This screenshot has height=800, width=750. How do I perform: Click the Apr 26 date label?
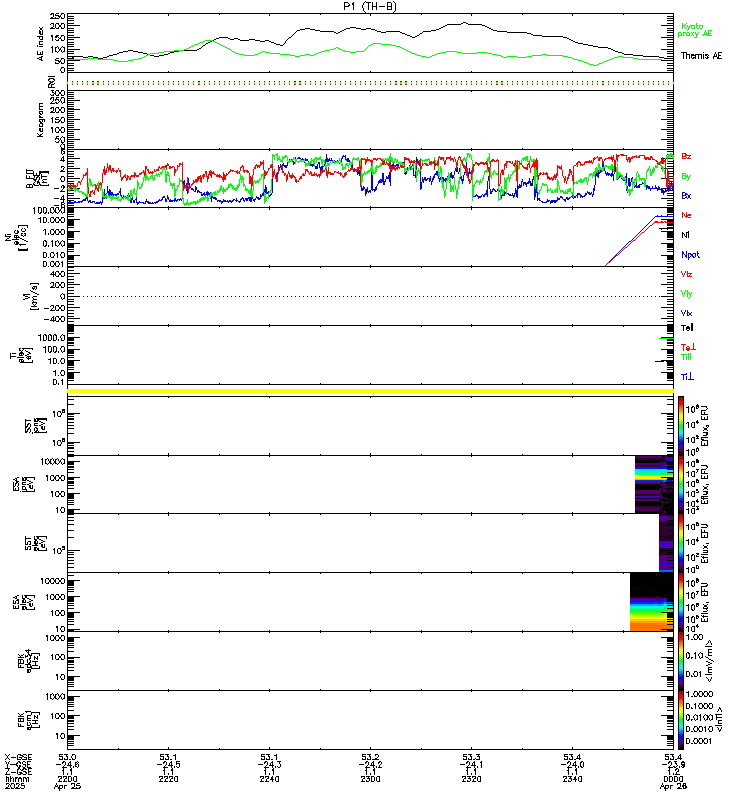click(x=673, y=786)
